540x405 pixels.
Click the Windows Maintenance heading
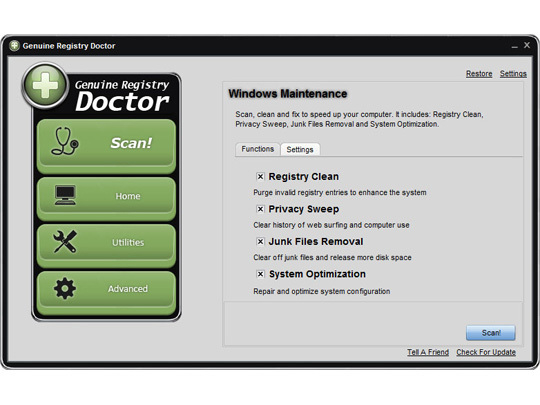click(288, 94)
